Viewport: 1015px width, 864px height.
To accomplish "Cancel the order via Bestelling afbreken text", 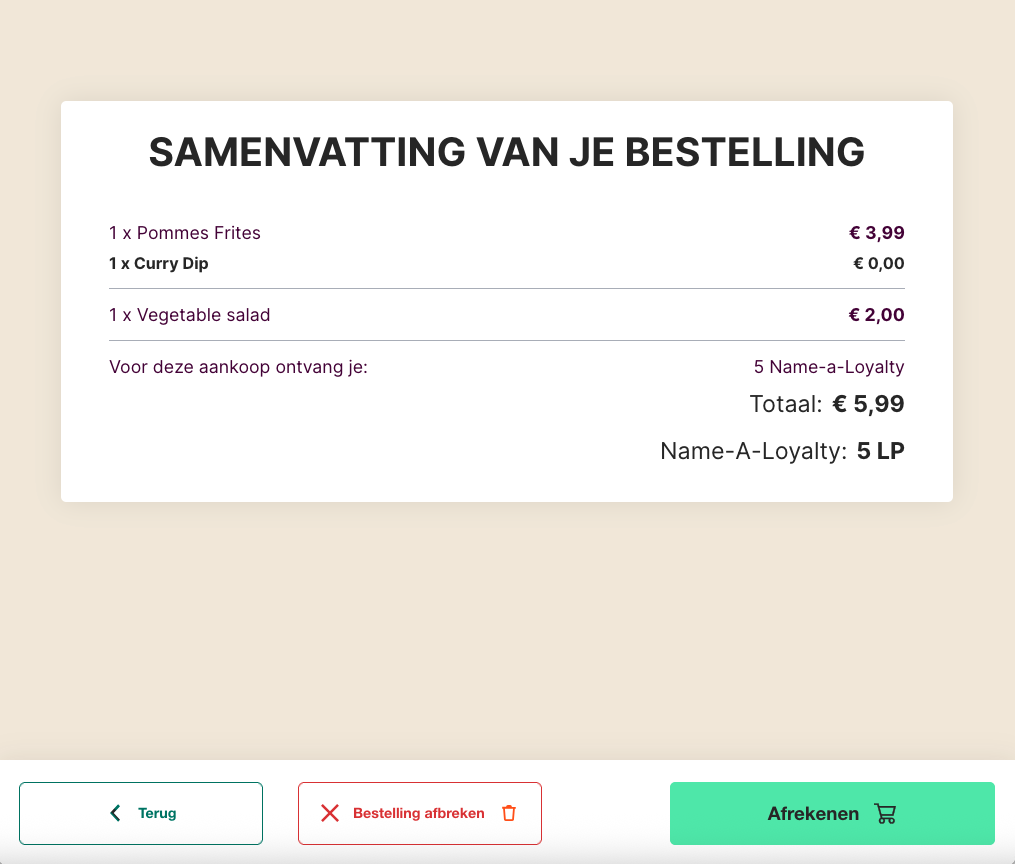I will point(418,813).
